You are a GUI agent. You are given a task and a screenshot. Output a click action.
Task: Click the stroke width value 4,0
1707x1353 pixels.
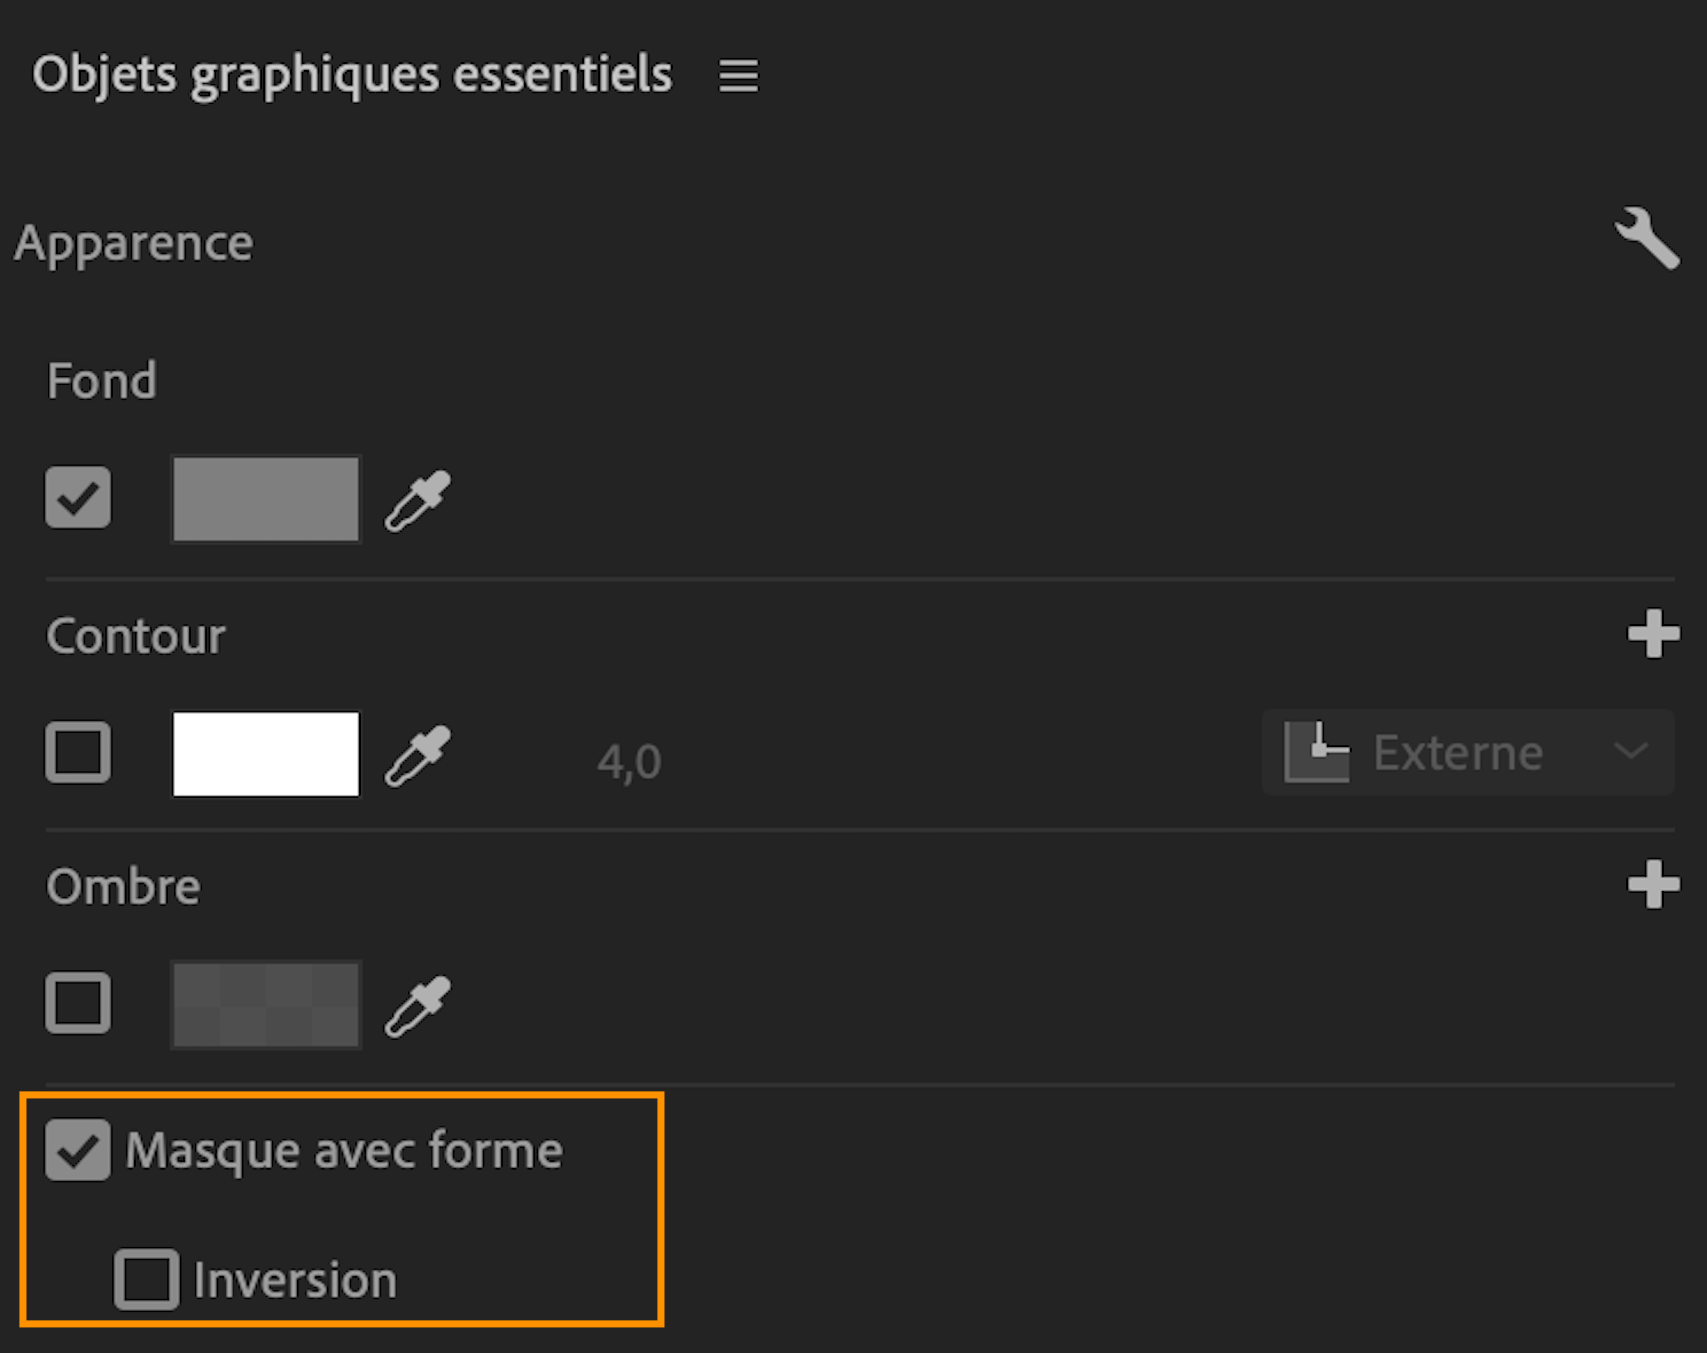point(629,762)
